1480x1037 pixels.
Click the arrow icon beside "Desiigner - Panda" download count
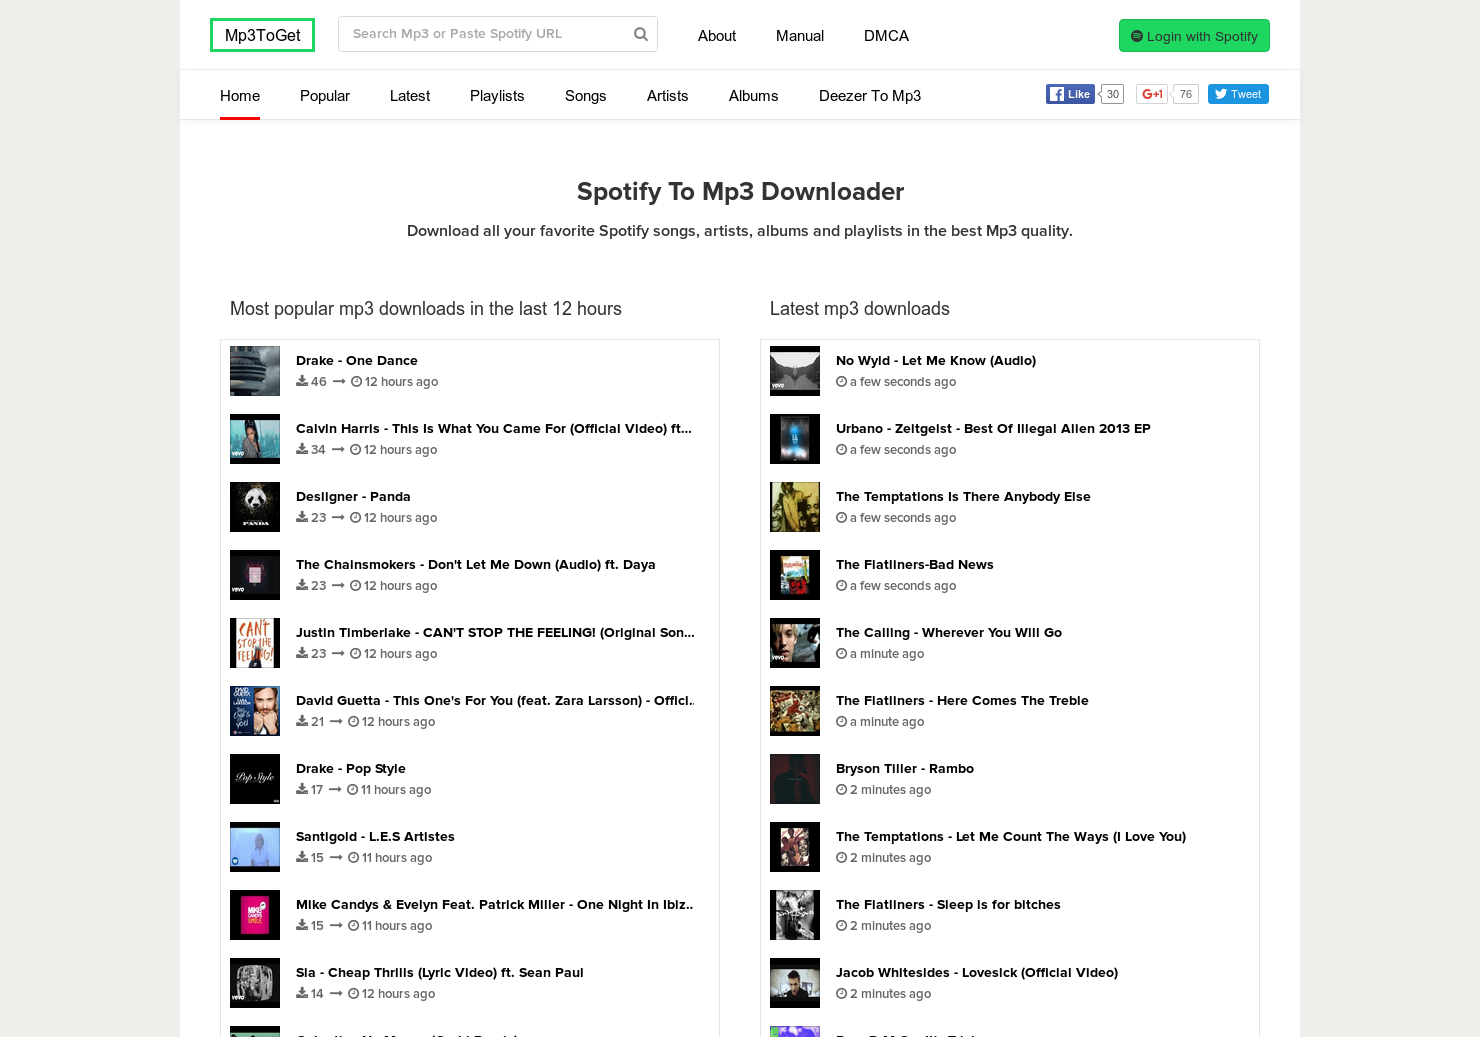click(338, 517)
